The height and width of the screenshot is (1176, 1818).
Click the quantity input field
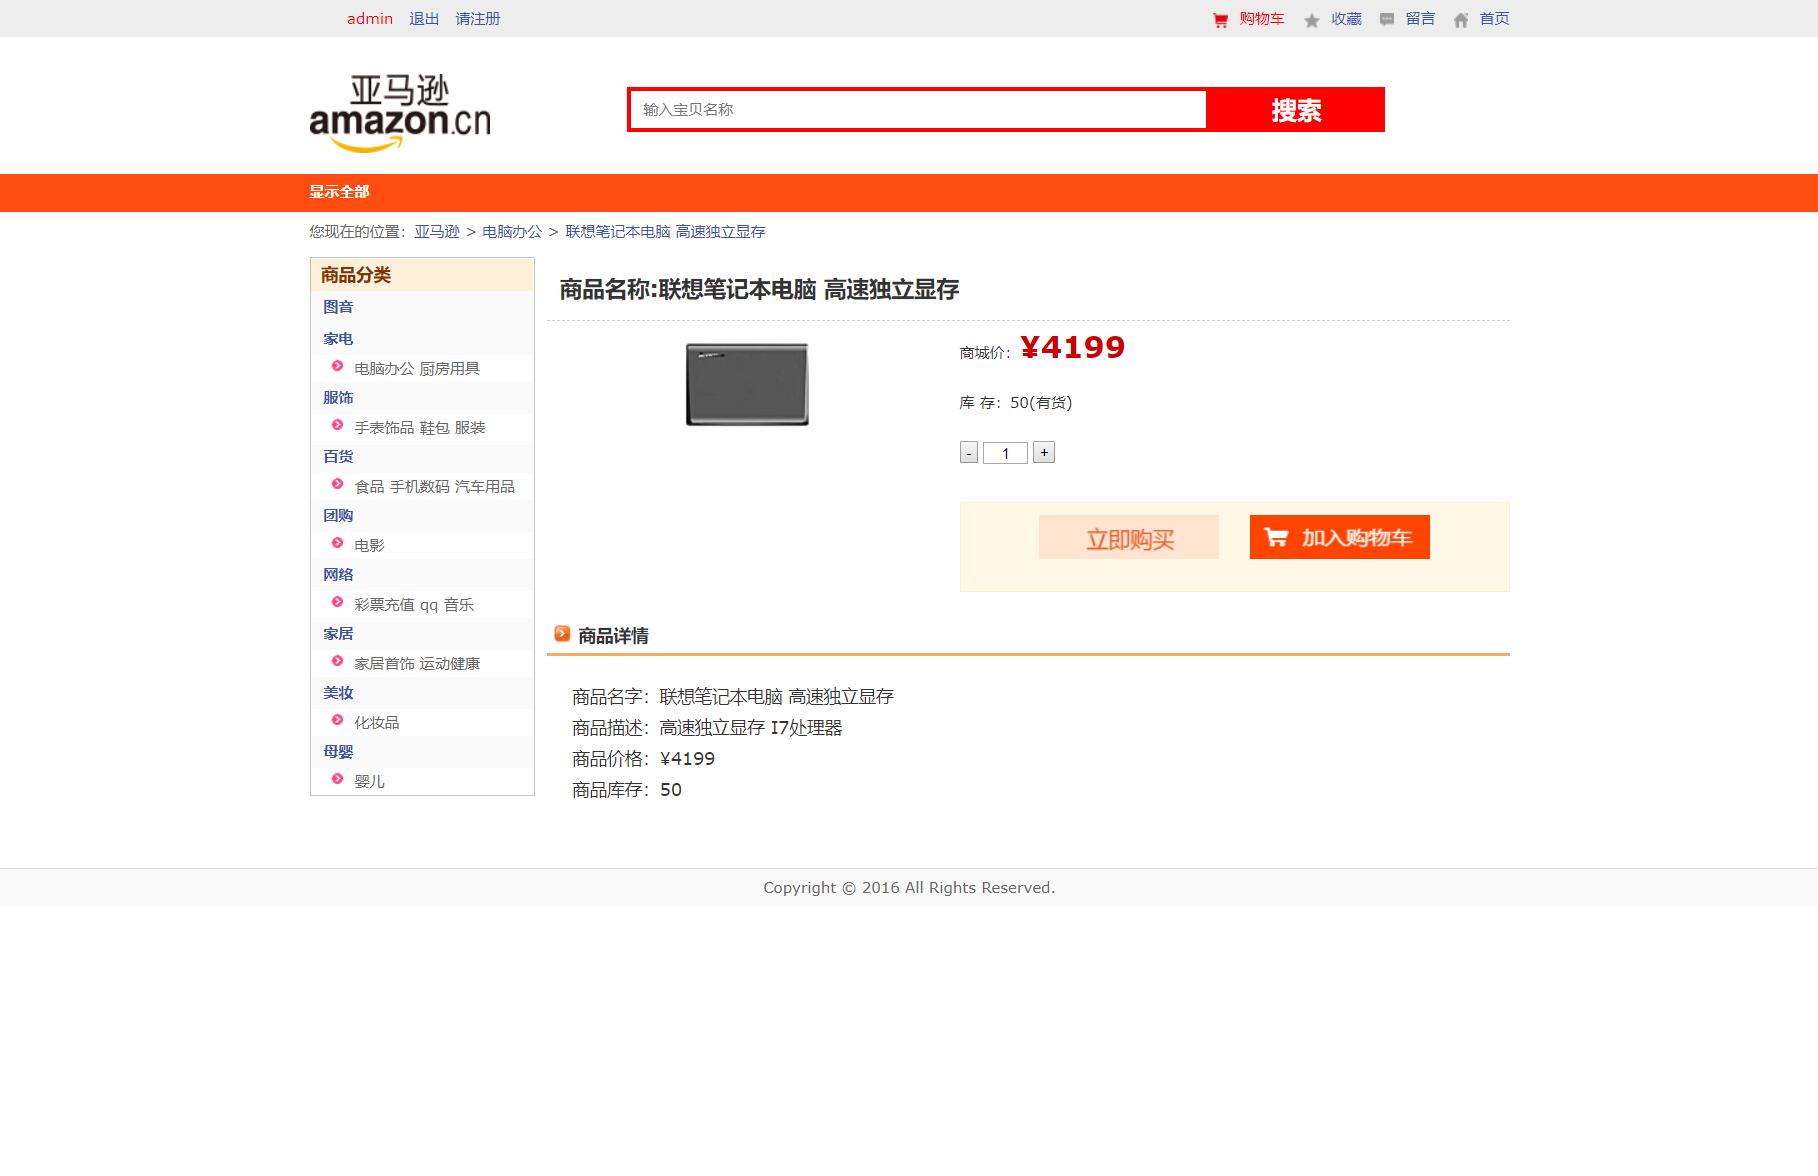pos(1005,454)
